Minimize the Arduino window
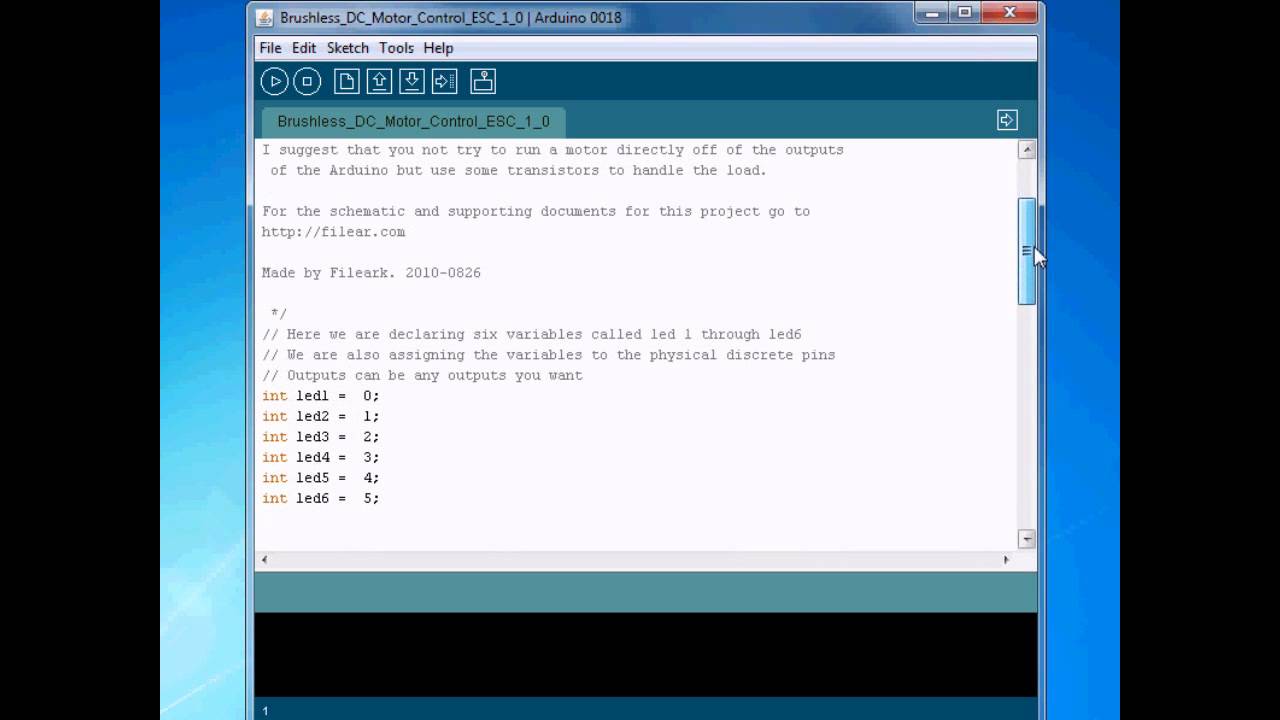The height and width of the screenshot is (720, 1280). [x=932, y=13]
